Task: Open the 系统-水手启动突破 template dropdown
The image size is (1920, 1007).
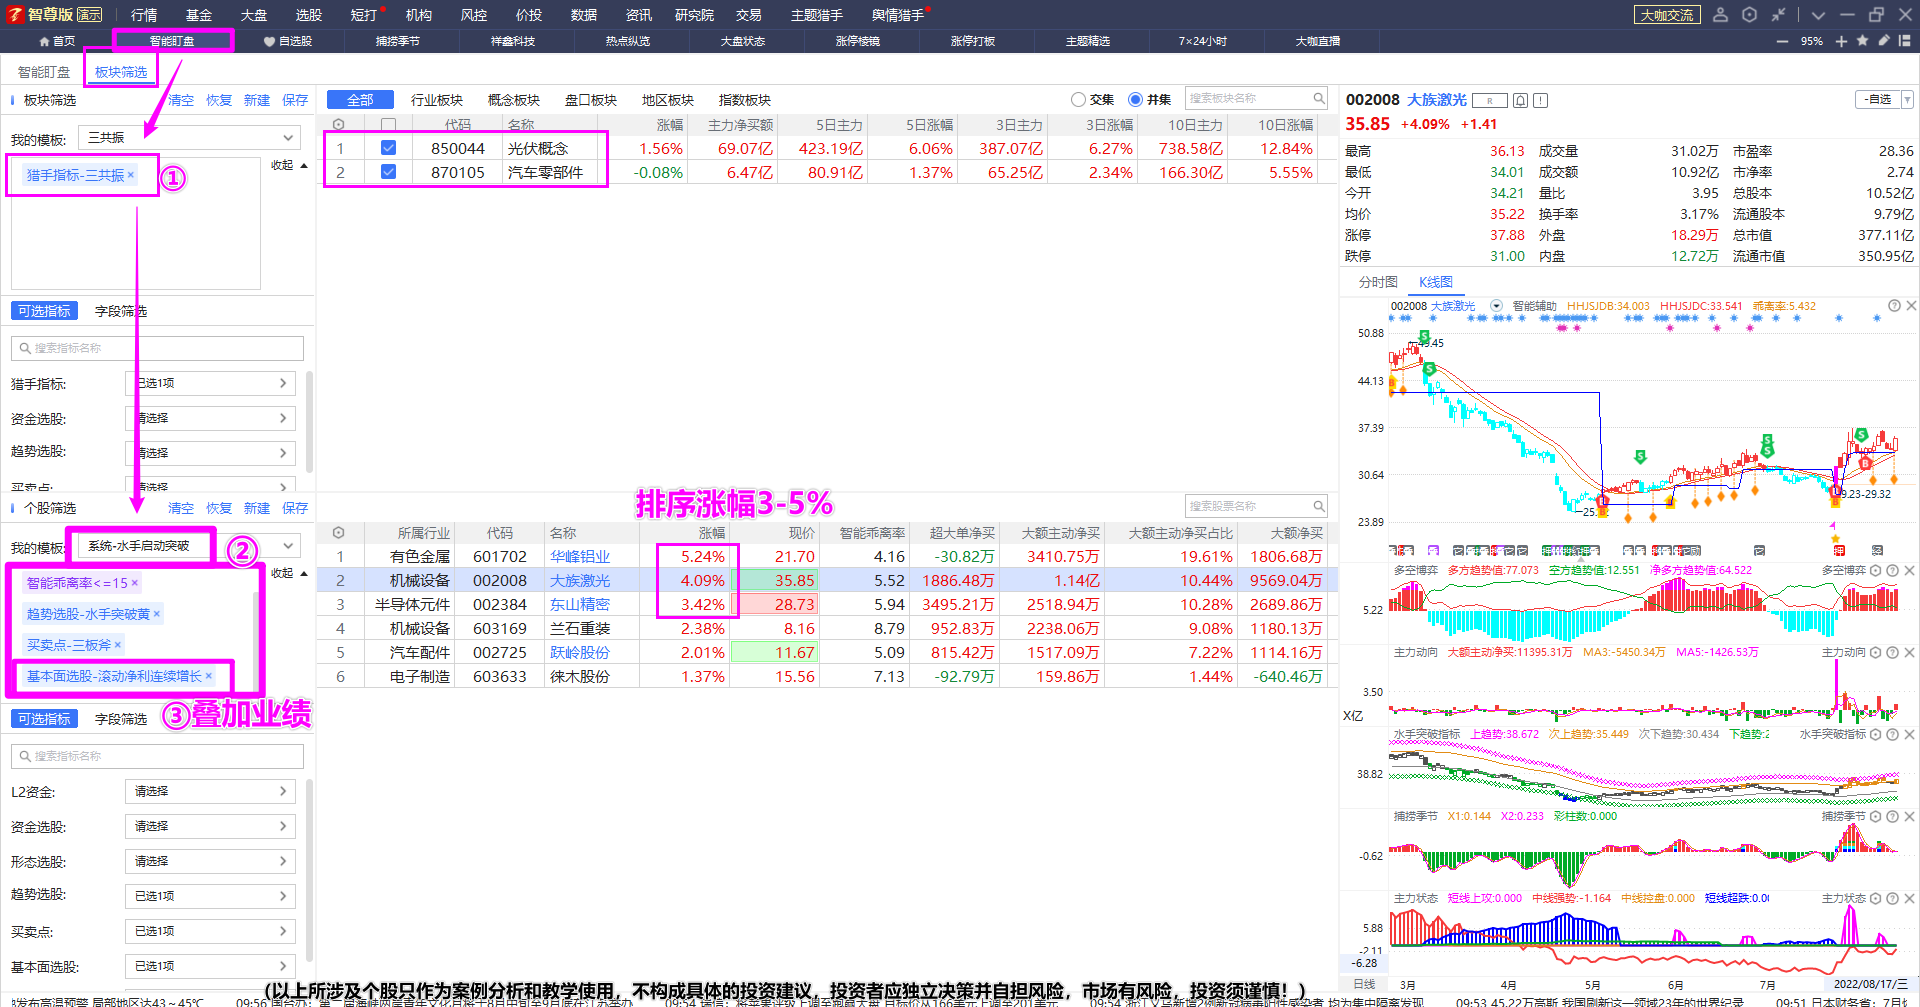Action: point(189,546)
